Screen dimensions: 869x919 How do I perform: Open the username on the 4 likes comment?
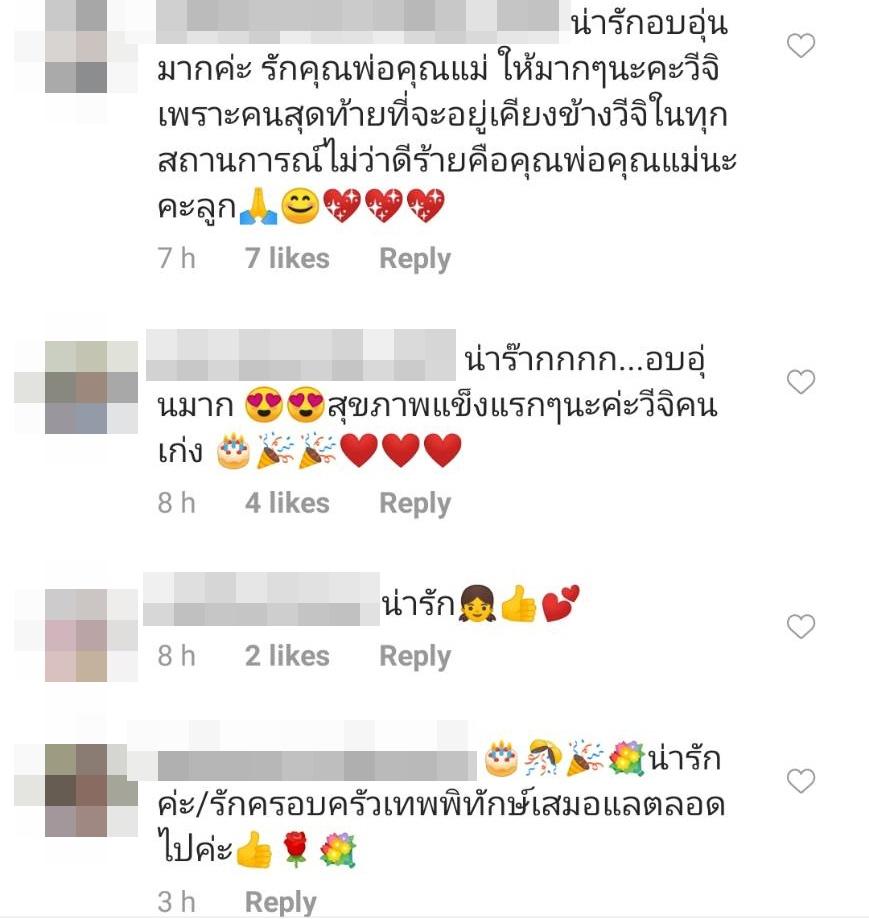click(301, 355)
